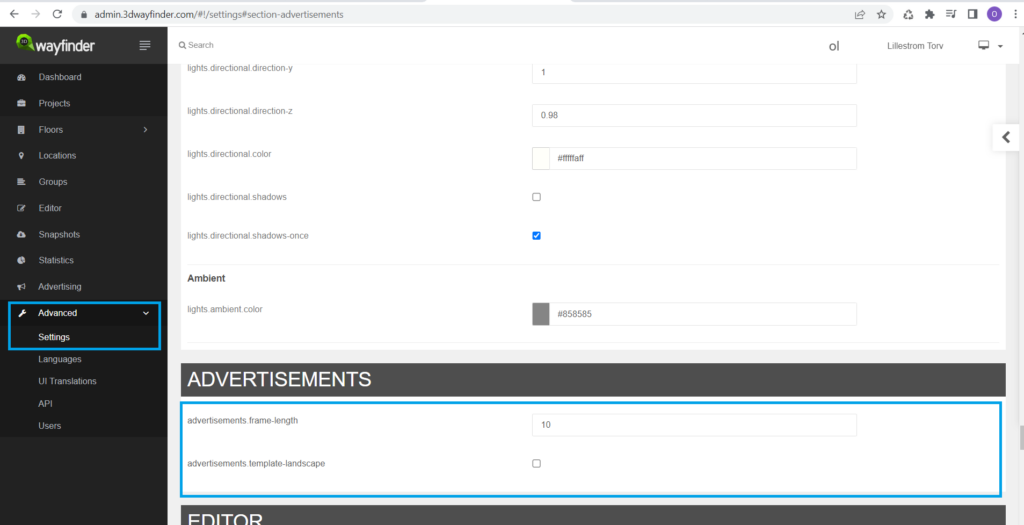
Task: Open Dashboard in sidebar
Action: 60,77
